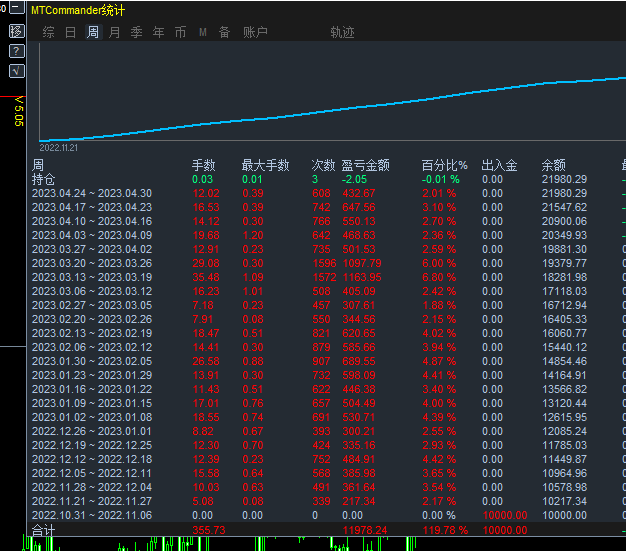The width and height of the screenshot is (626, 551).
Task: Select row 2023.01.02 ~ 2023.01.08
Action: (x=326, y=417)
